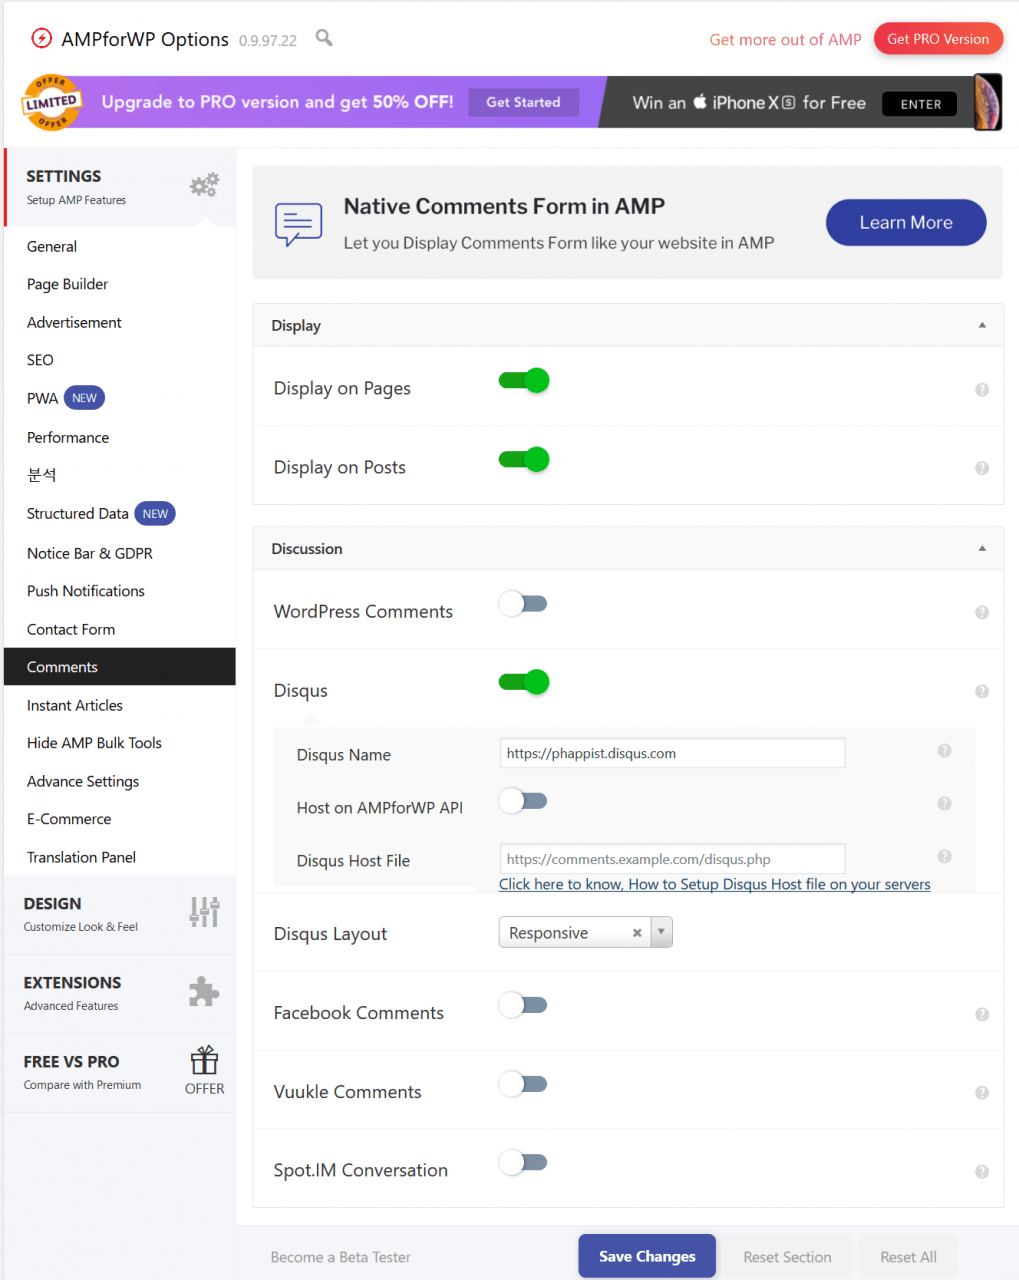
Task: Click help icon beside Disqus Name
Action: point(943,751)
